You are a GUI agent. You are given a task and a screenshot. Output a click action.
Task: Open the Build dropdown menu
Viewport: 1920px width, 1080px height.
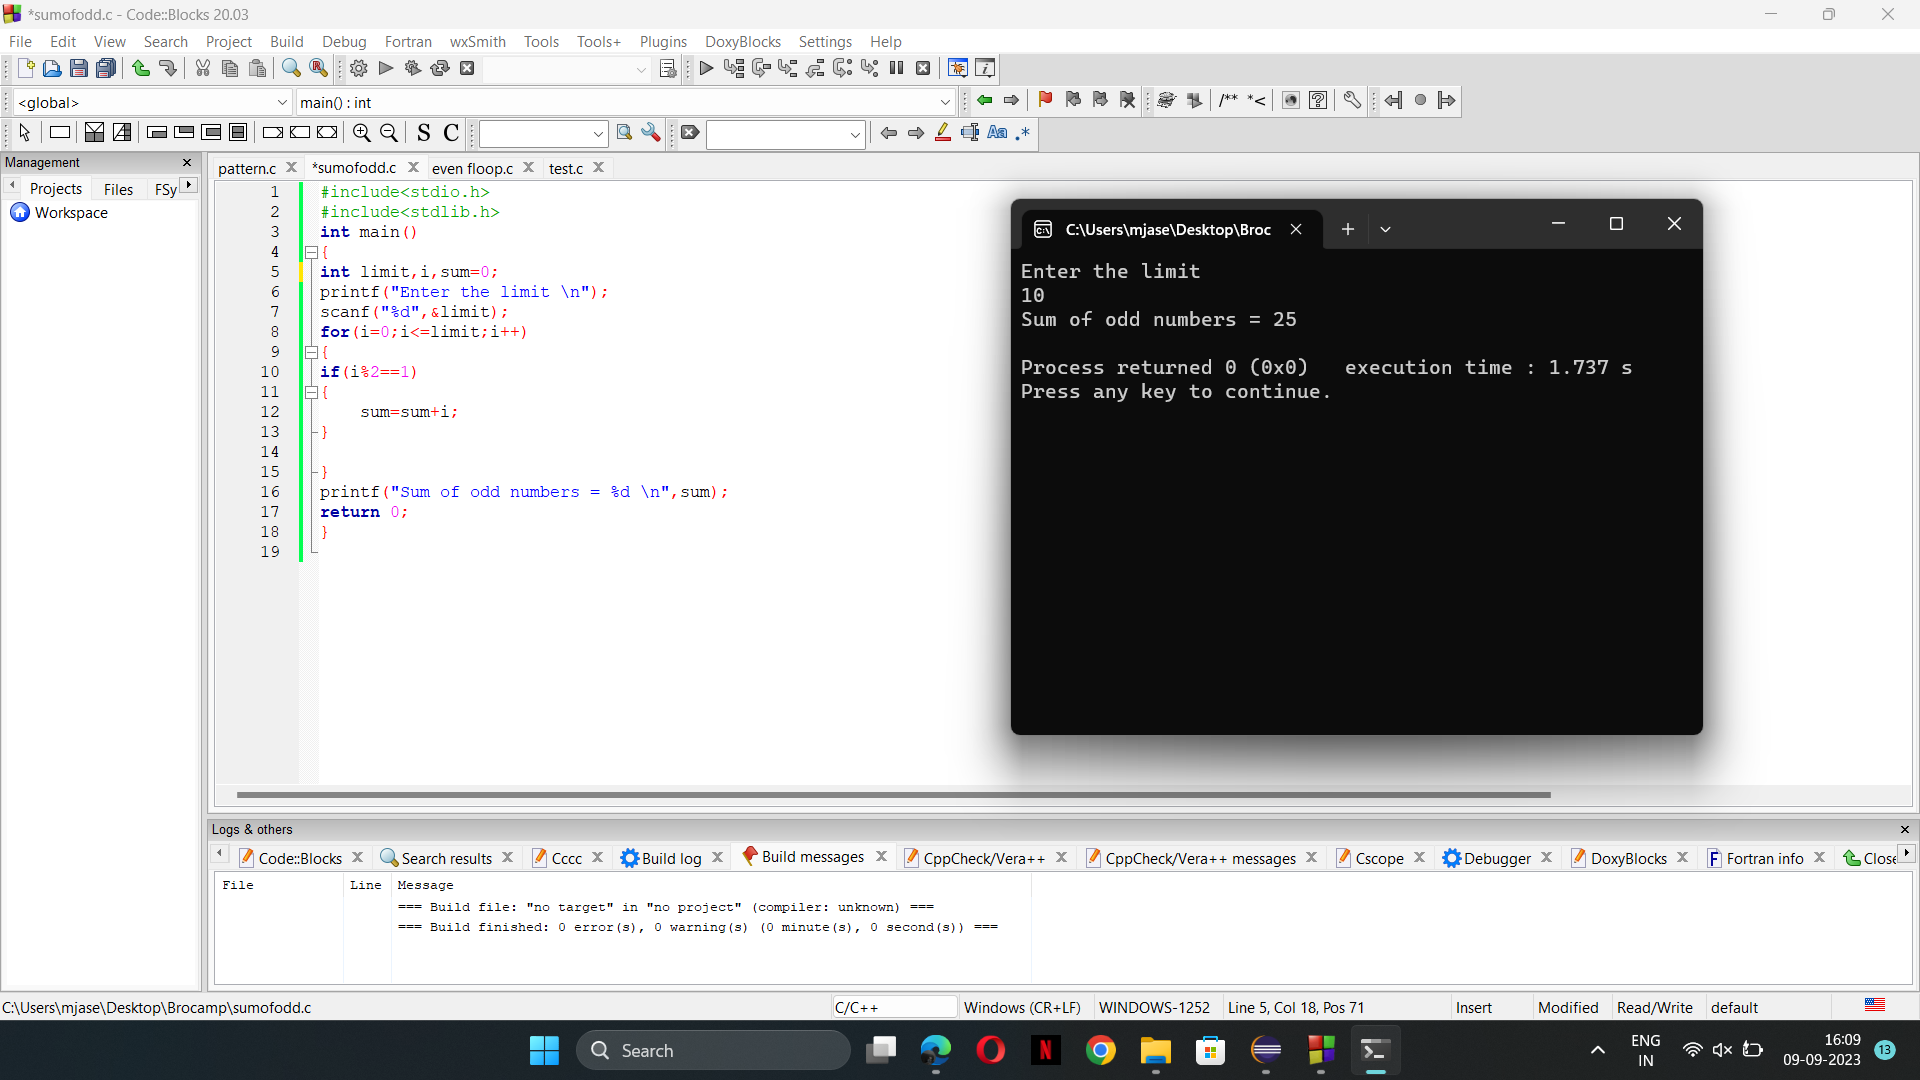pos(286,41)
